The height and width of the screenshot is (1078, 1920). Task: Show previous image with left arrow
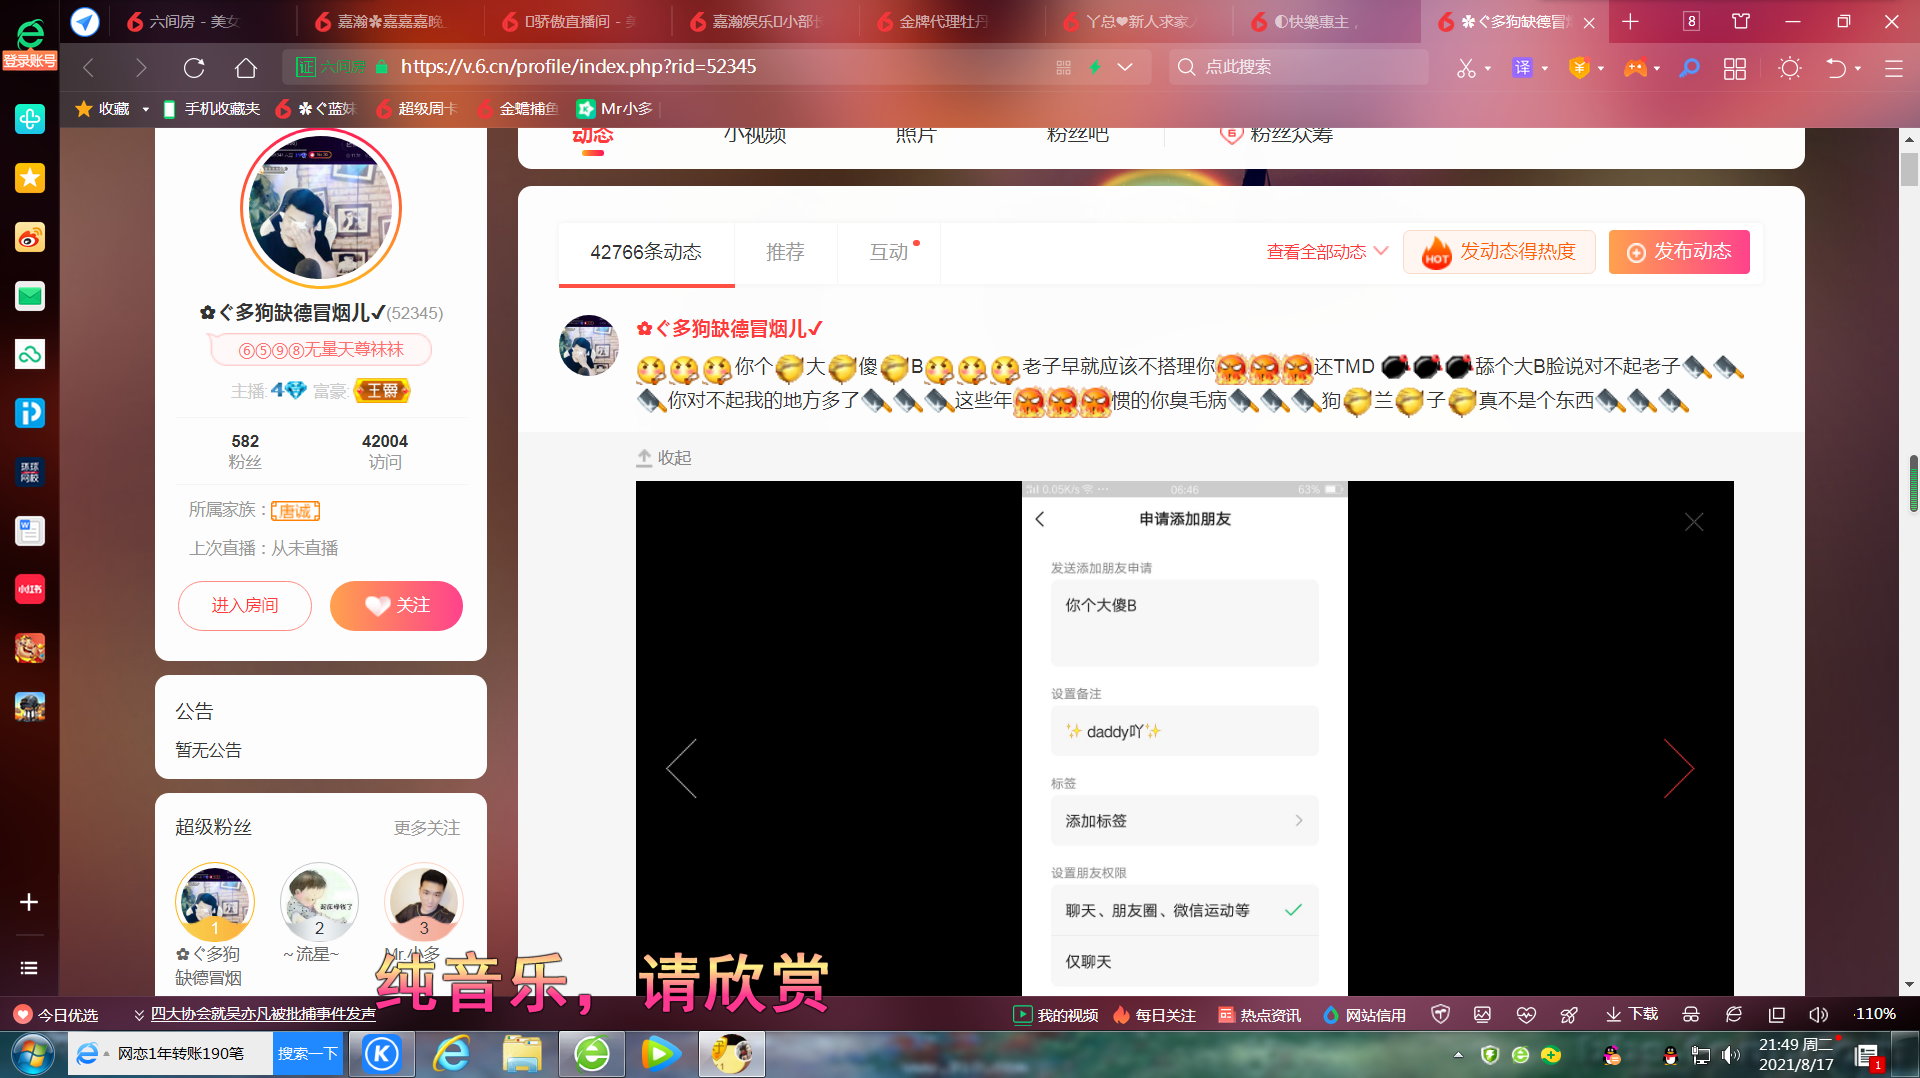coord(682,768)
